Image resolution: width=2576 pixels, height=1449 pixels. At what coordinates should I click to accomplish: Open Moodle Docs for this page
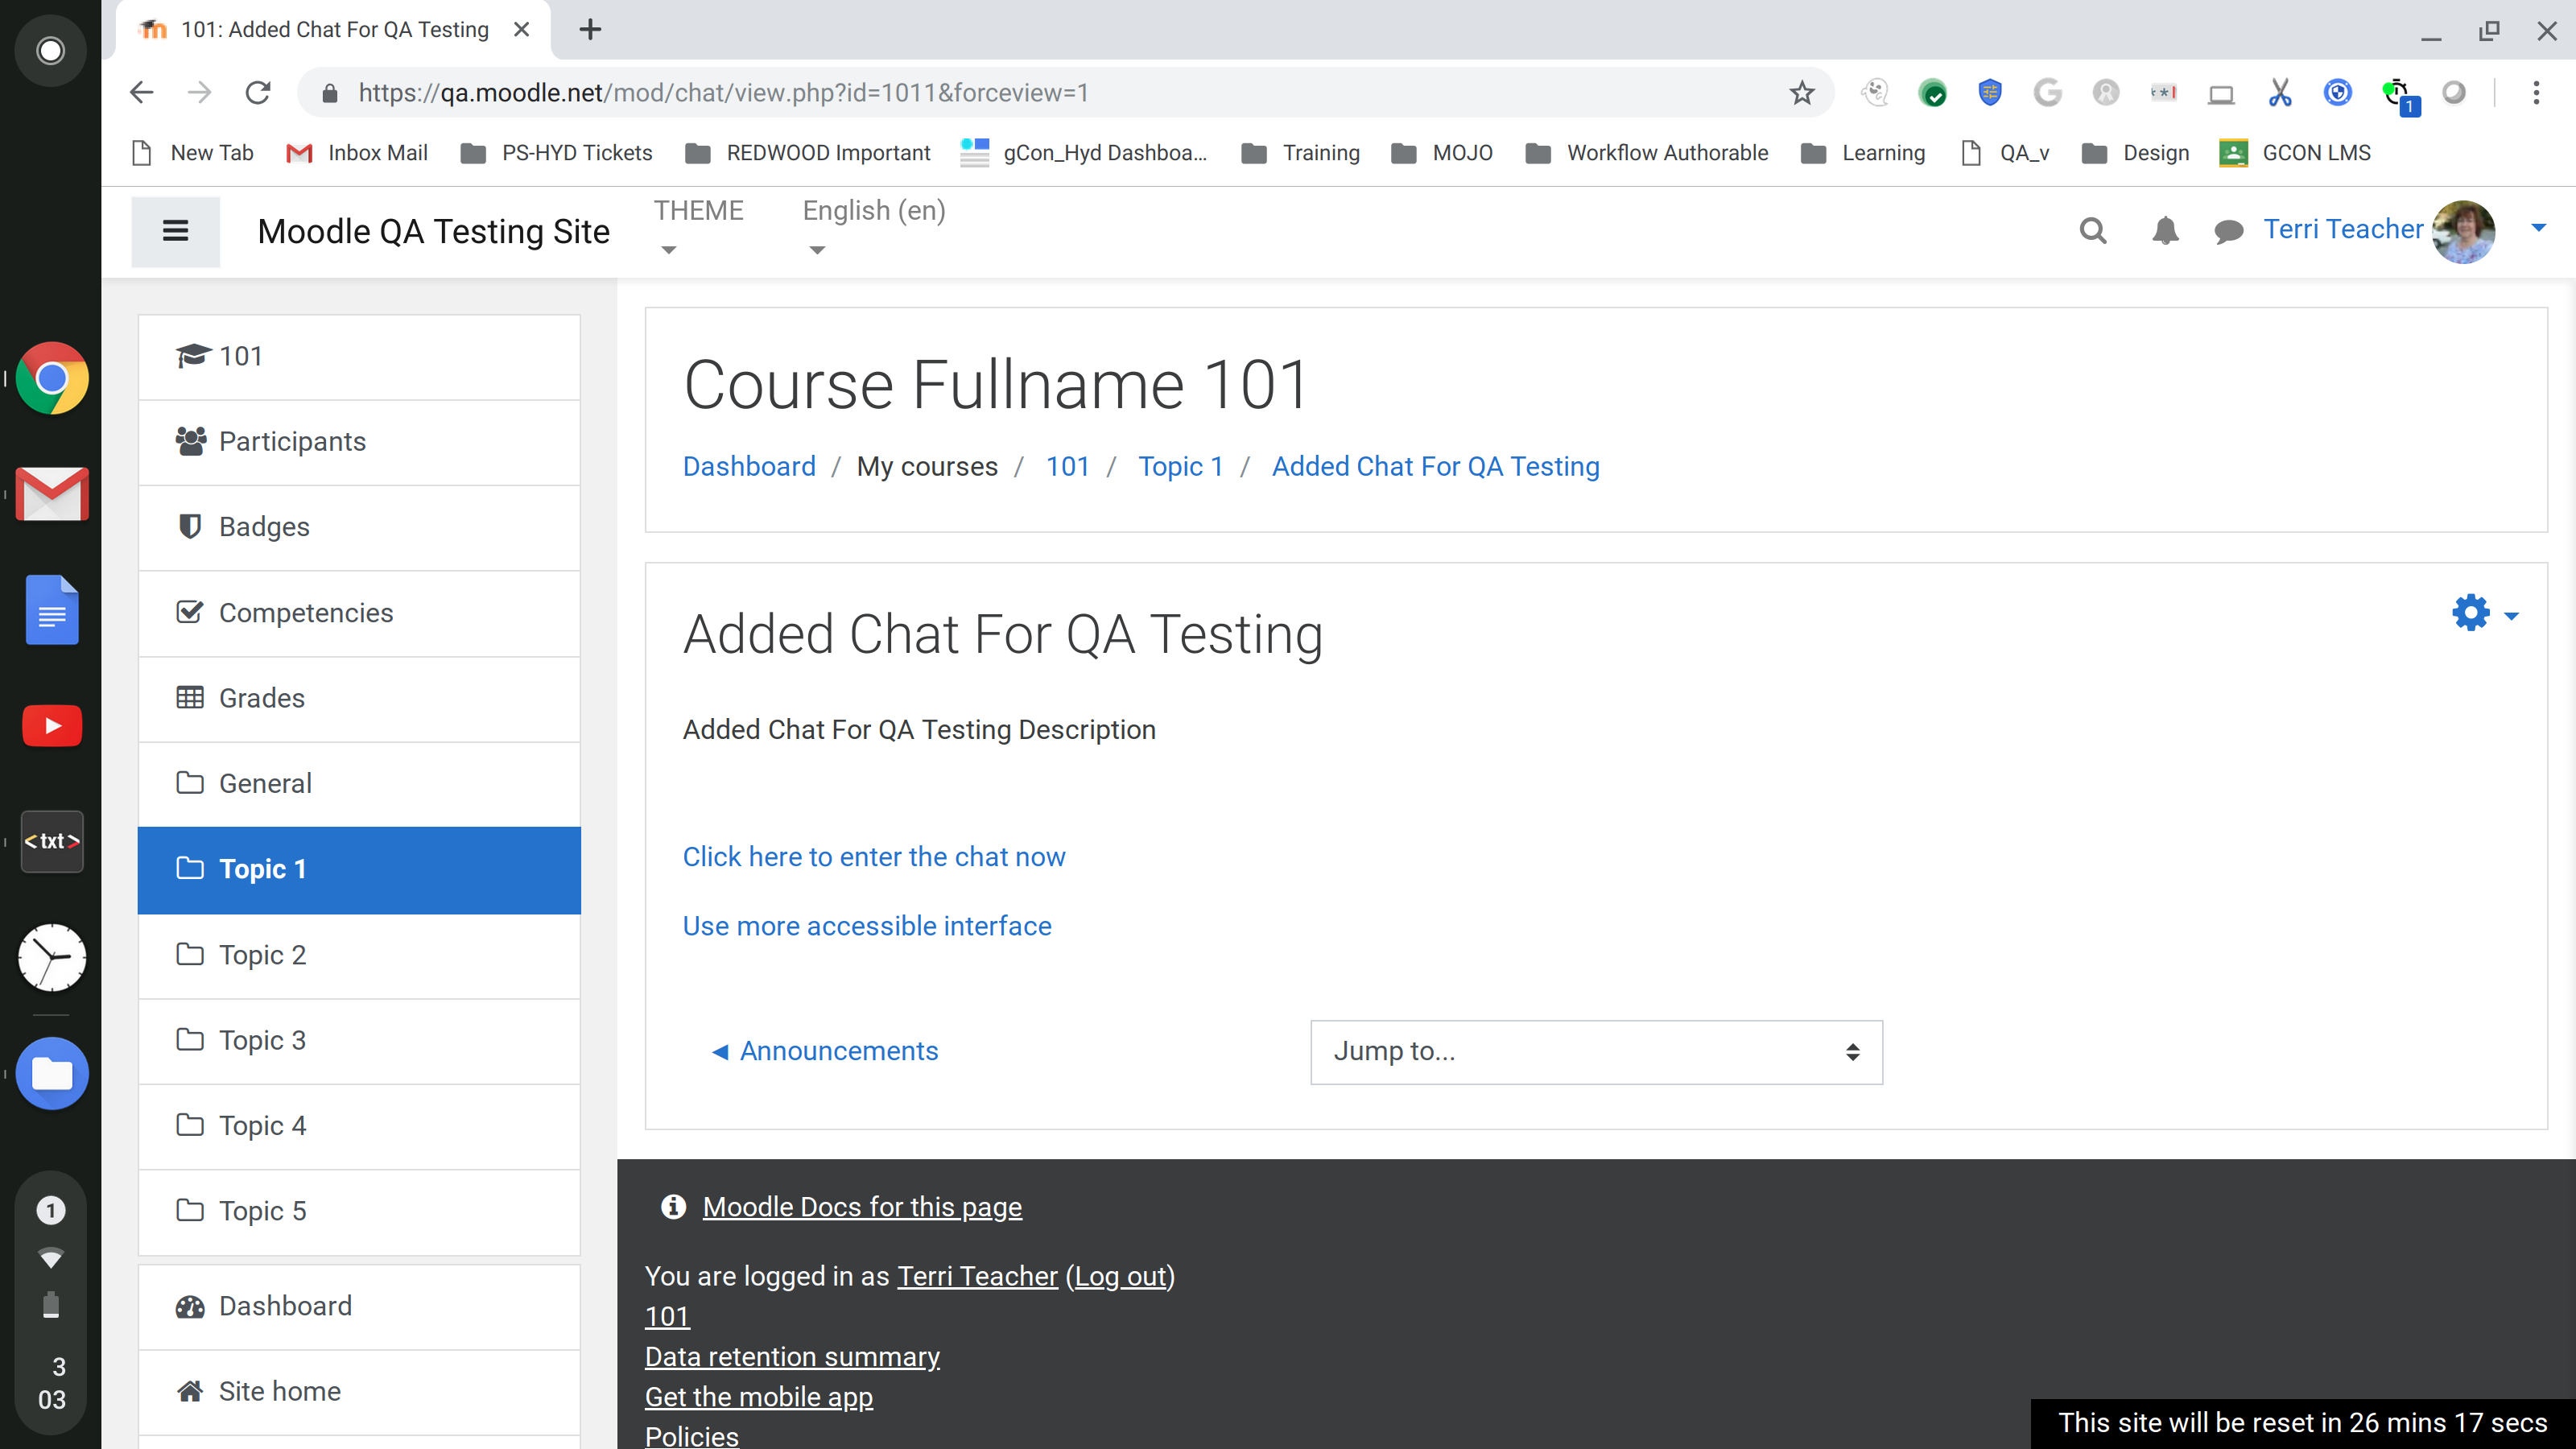point(862,1207)
